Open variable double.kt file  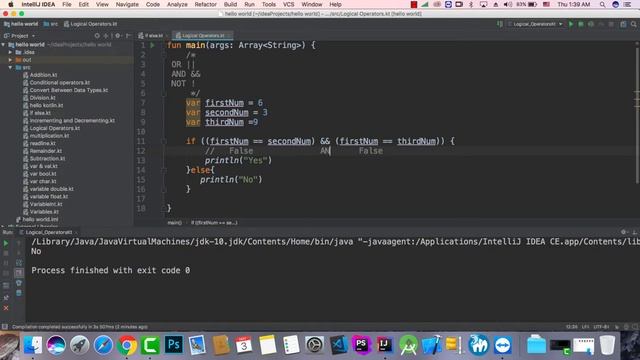click(x=51, y=189)
